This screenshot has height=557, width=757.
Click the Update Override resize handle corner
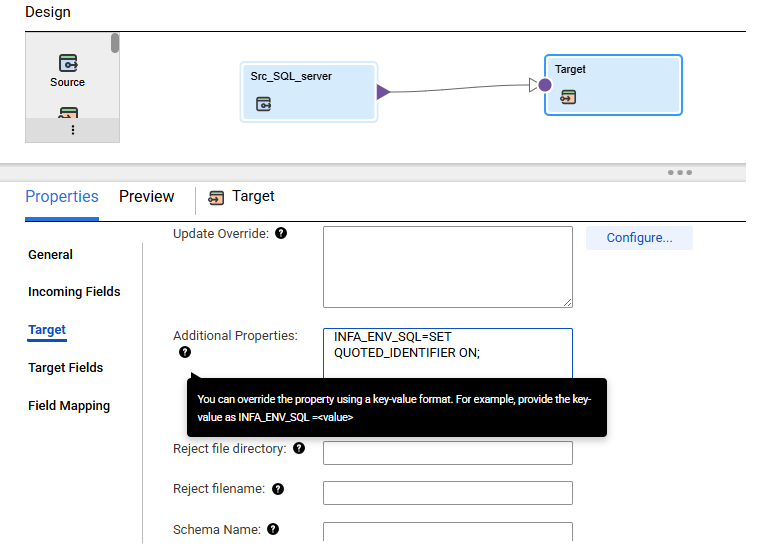(568, 303)
